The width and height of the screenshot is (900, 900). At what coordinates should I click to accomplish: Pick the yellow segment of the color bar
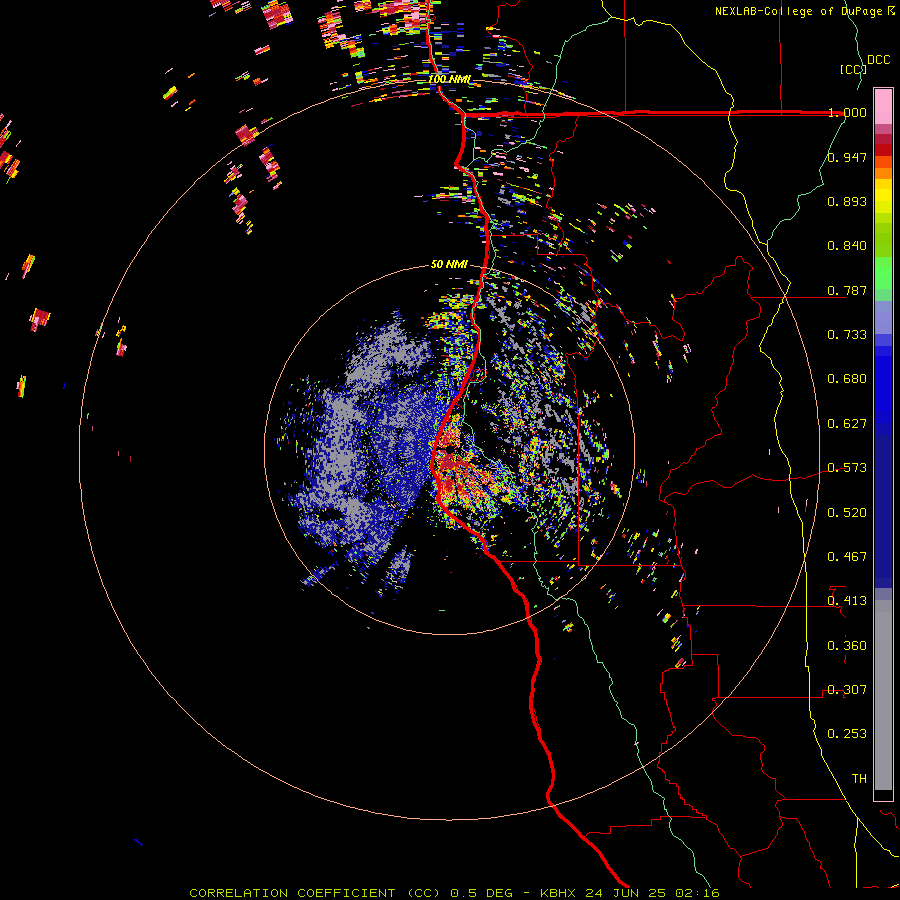(883, 196)
